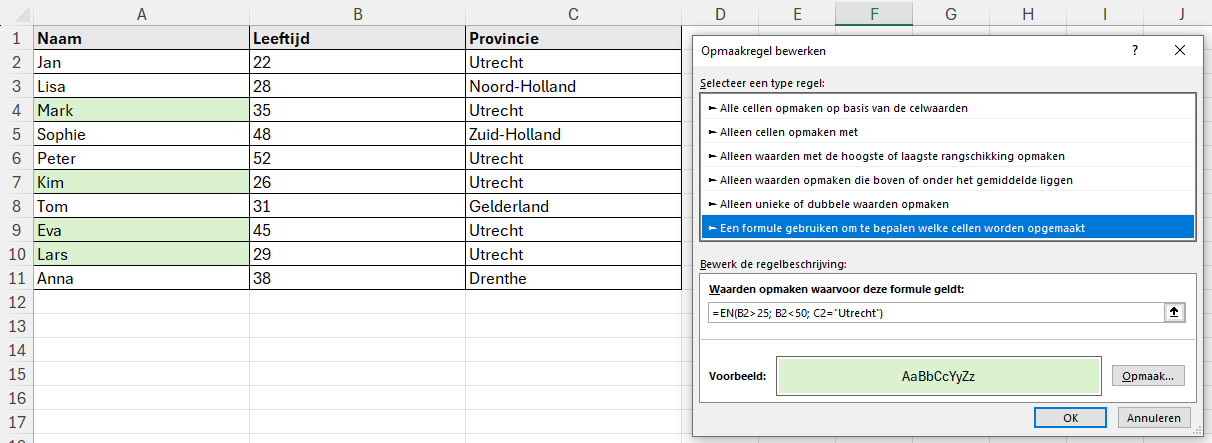Image resolution: width=1212 pixels, height=443 pixels.
Task: Select row 4 header
Action: (16, 110)
